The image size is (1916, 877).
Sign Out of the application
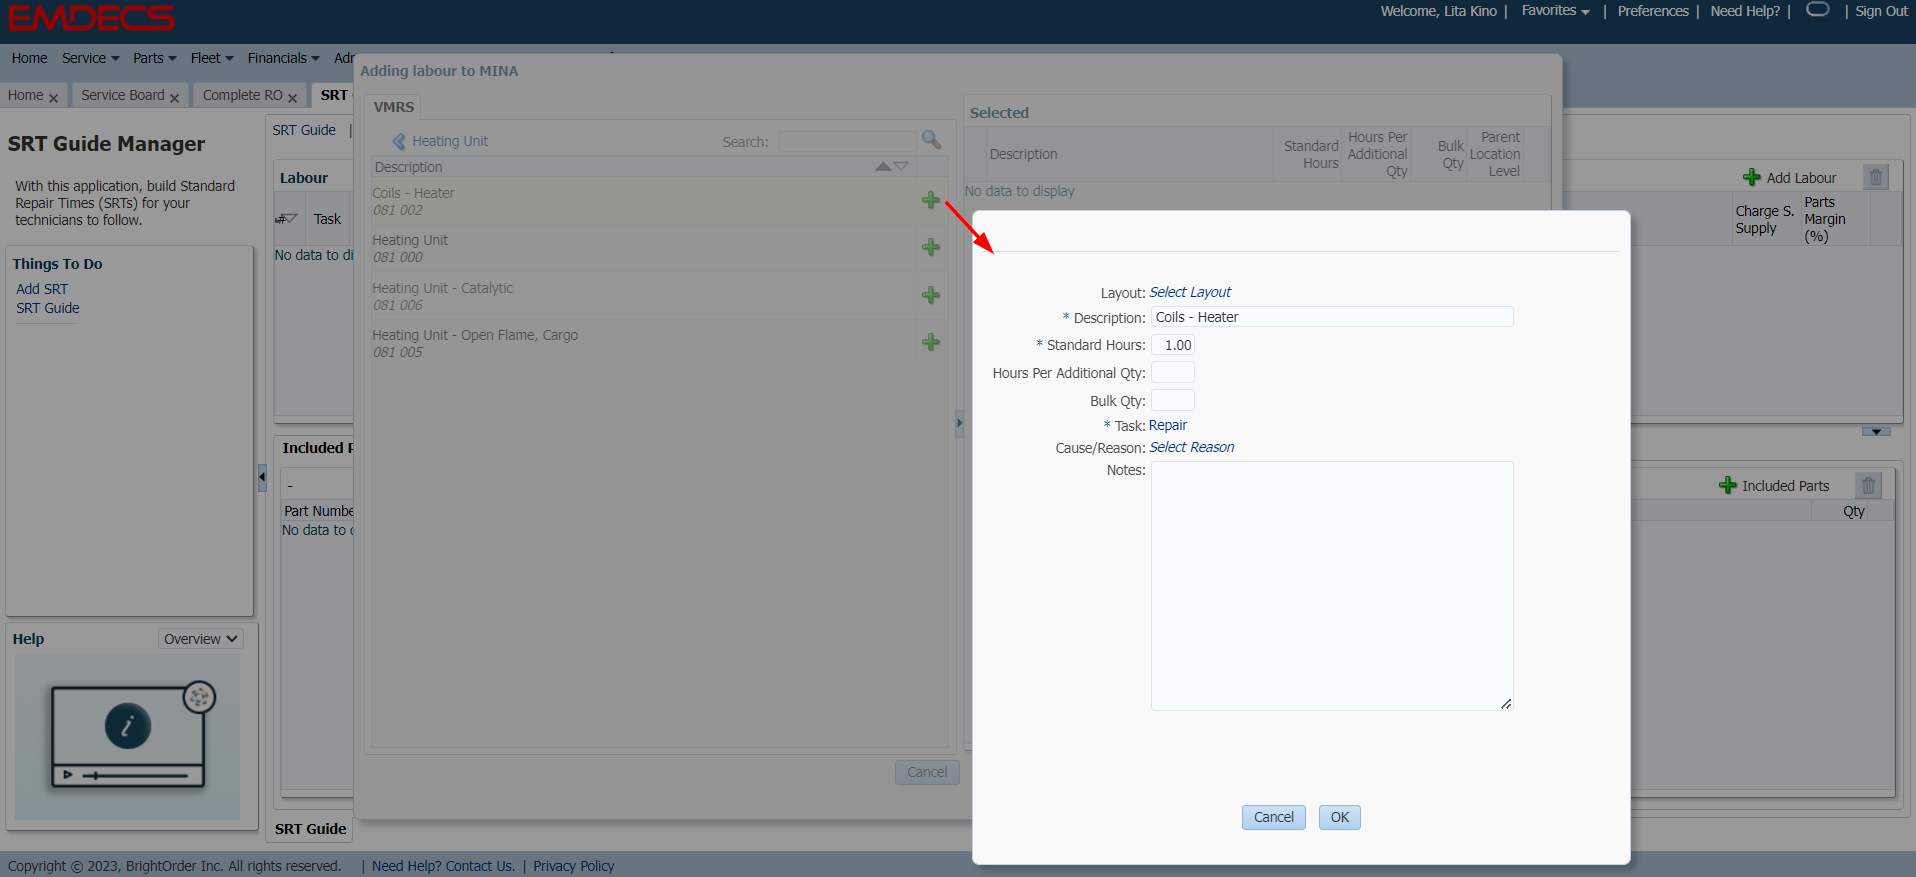click(x=1881, y=11)
